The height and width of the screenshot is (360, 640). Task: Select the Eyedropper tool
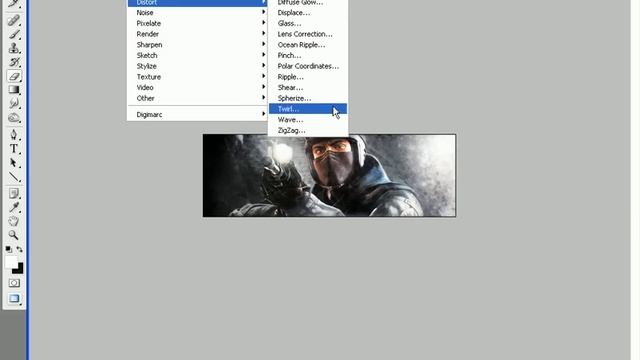(x=14, y=207)
